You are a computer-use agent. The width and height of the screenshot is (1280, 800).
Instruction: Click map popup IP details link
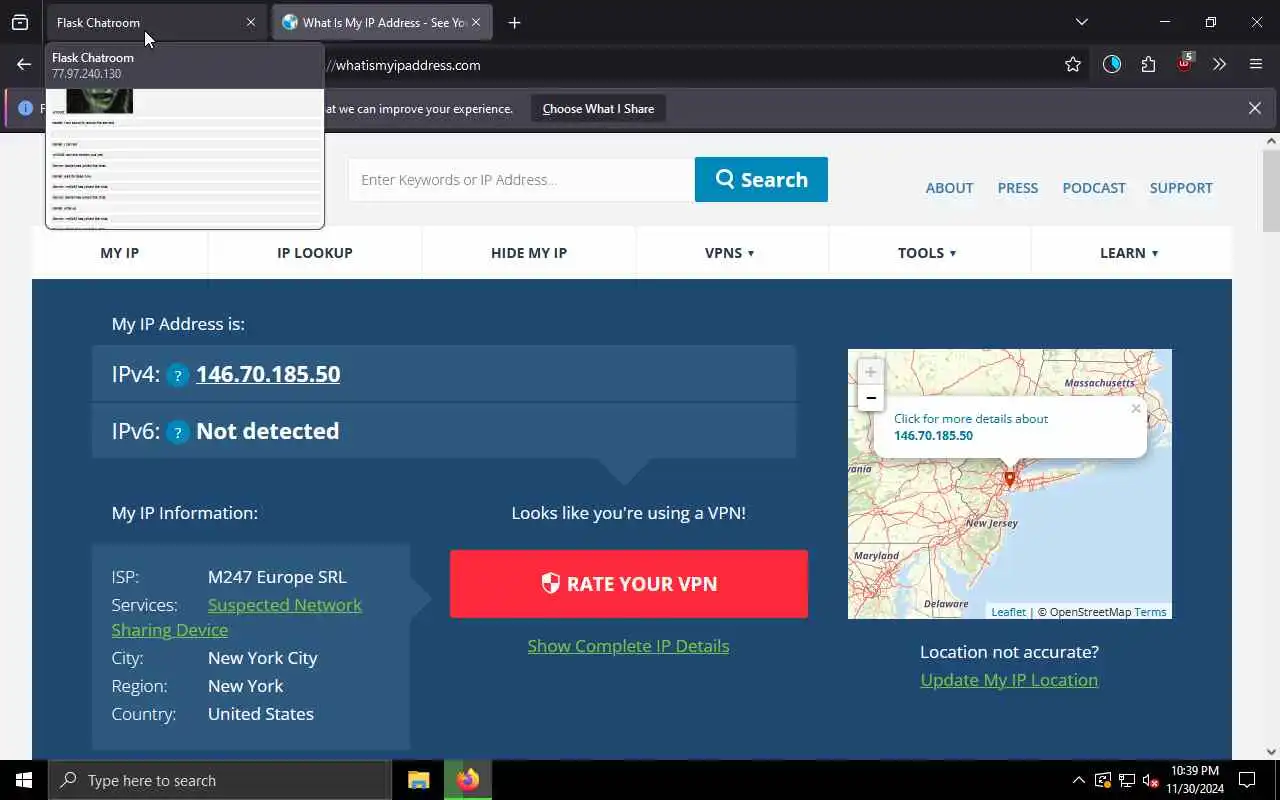click(970, 427)
